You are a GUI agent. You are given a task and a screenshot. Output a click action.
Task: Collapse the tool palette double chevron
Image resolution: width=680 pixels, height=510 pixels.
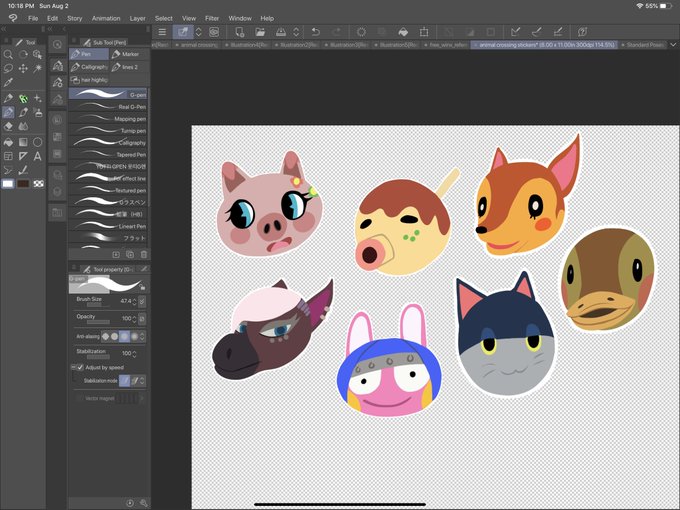point(3,29)
